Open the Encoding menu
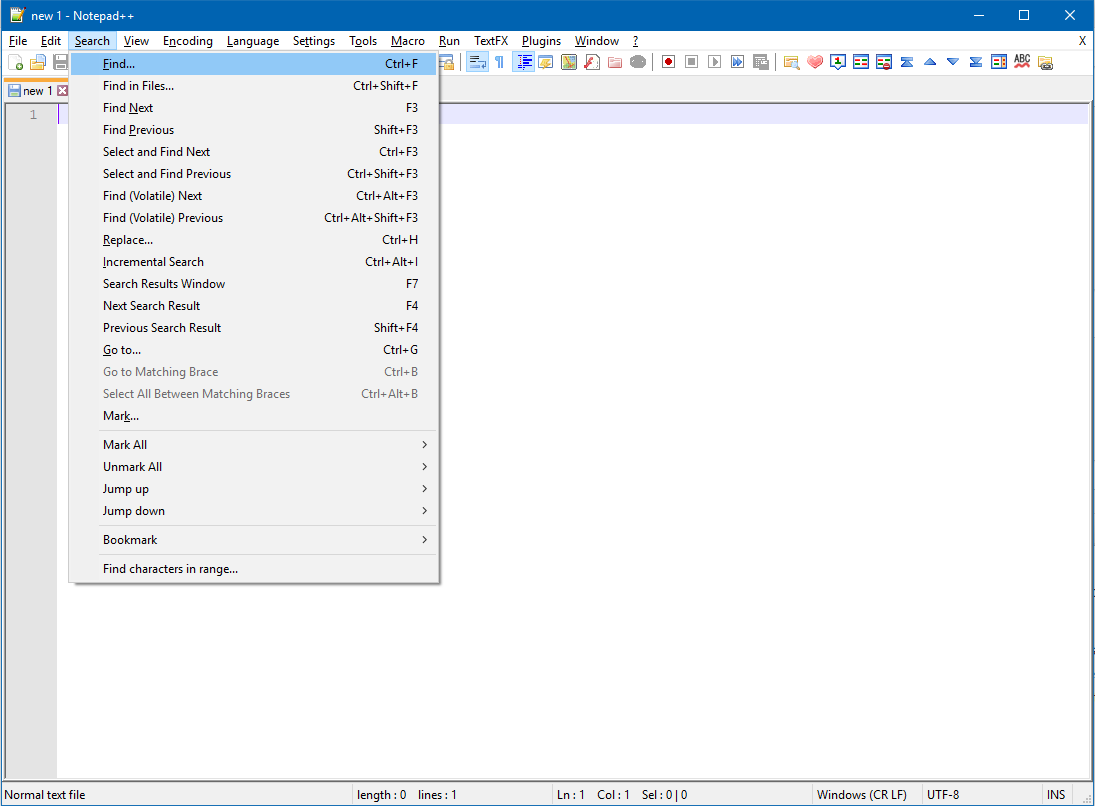 click(x=188, y=41)
